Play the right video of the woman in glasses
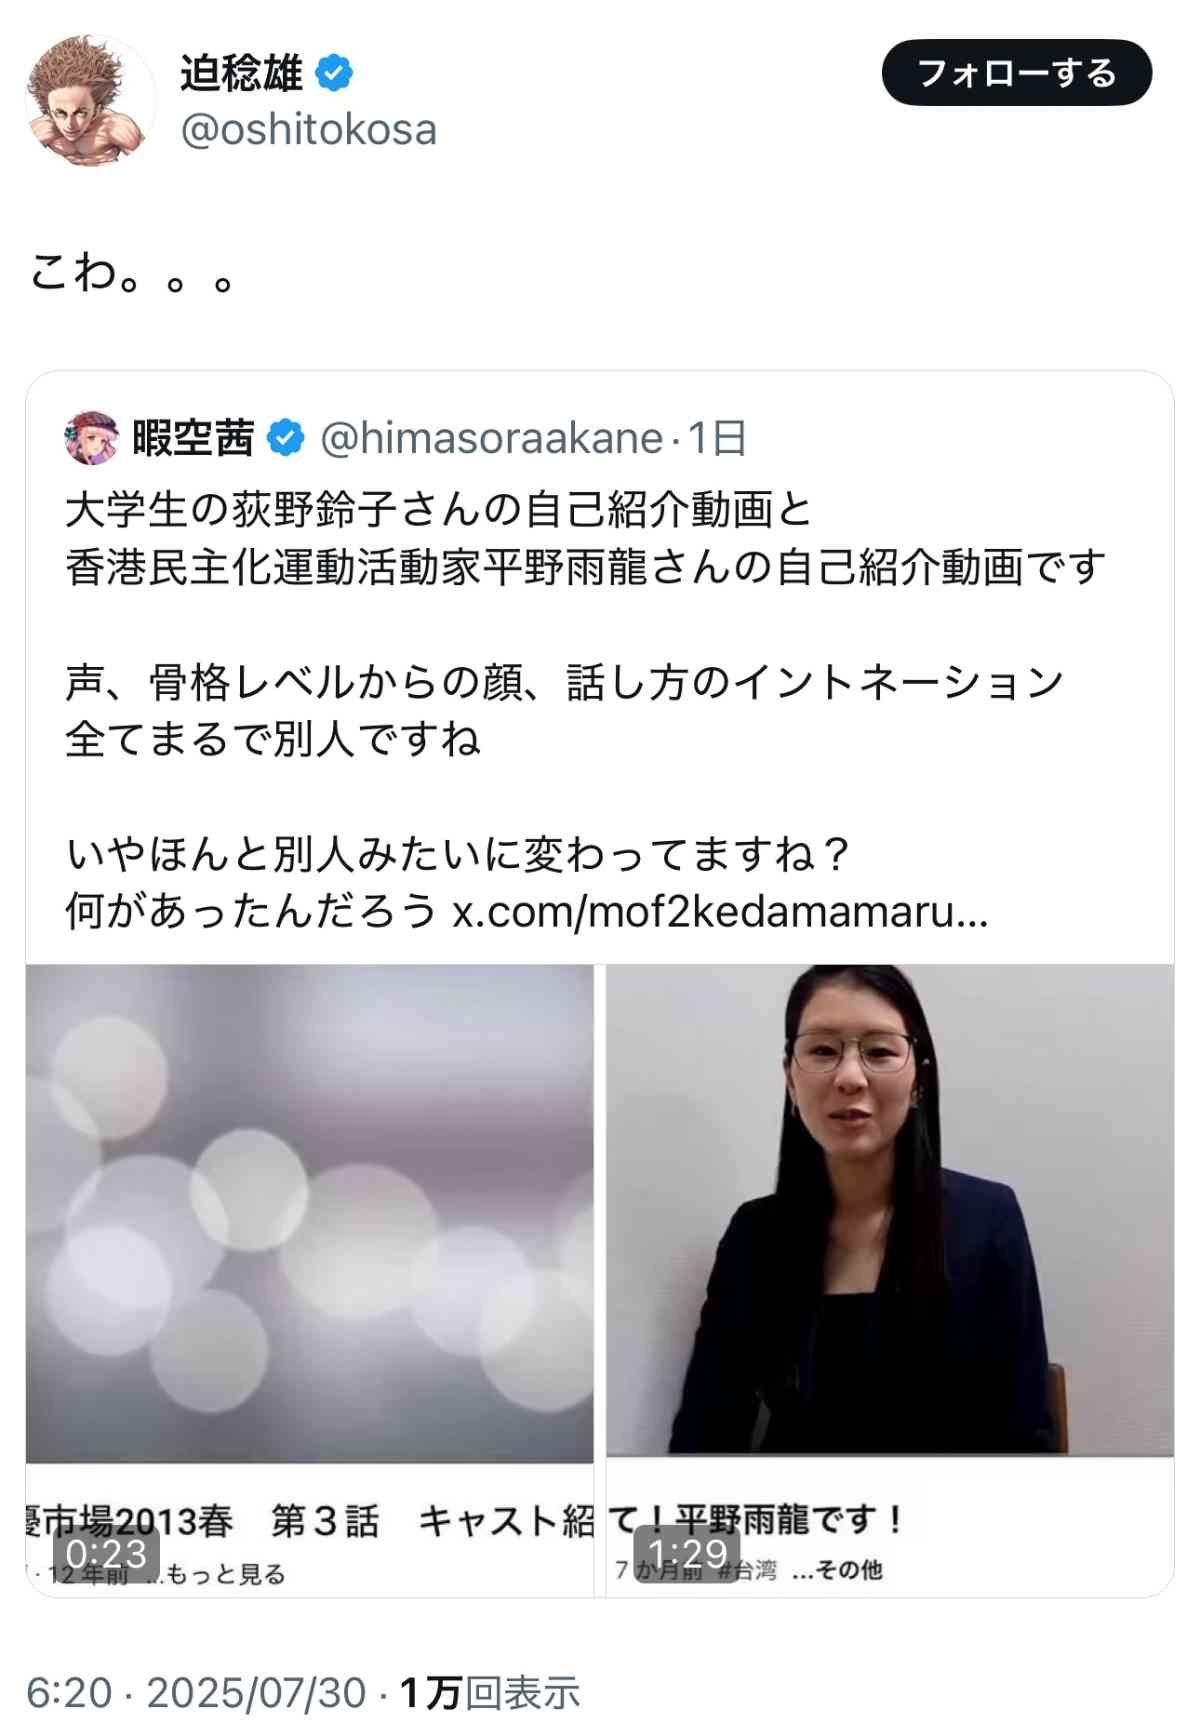1200x1736 pixels. coord(890,1210)
